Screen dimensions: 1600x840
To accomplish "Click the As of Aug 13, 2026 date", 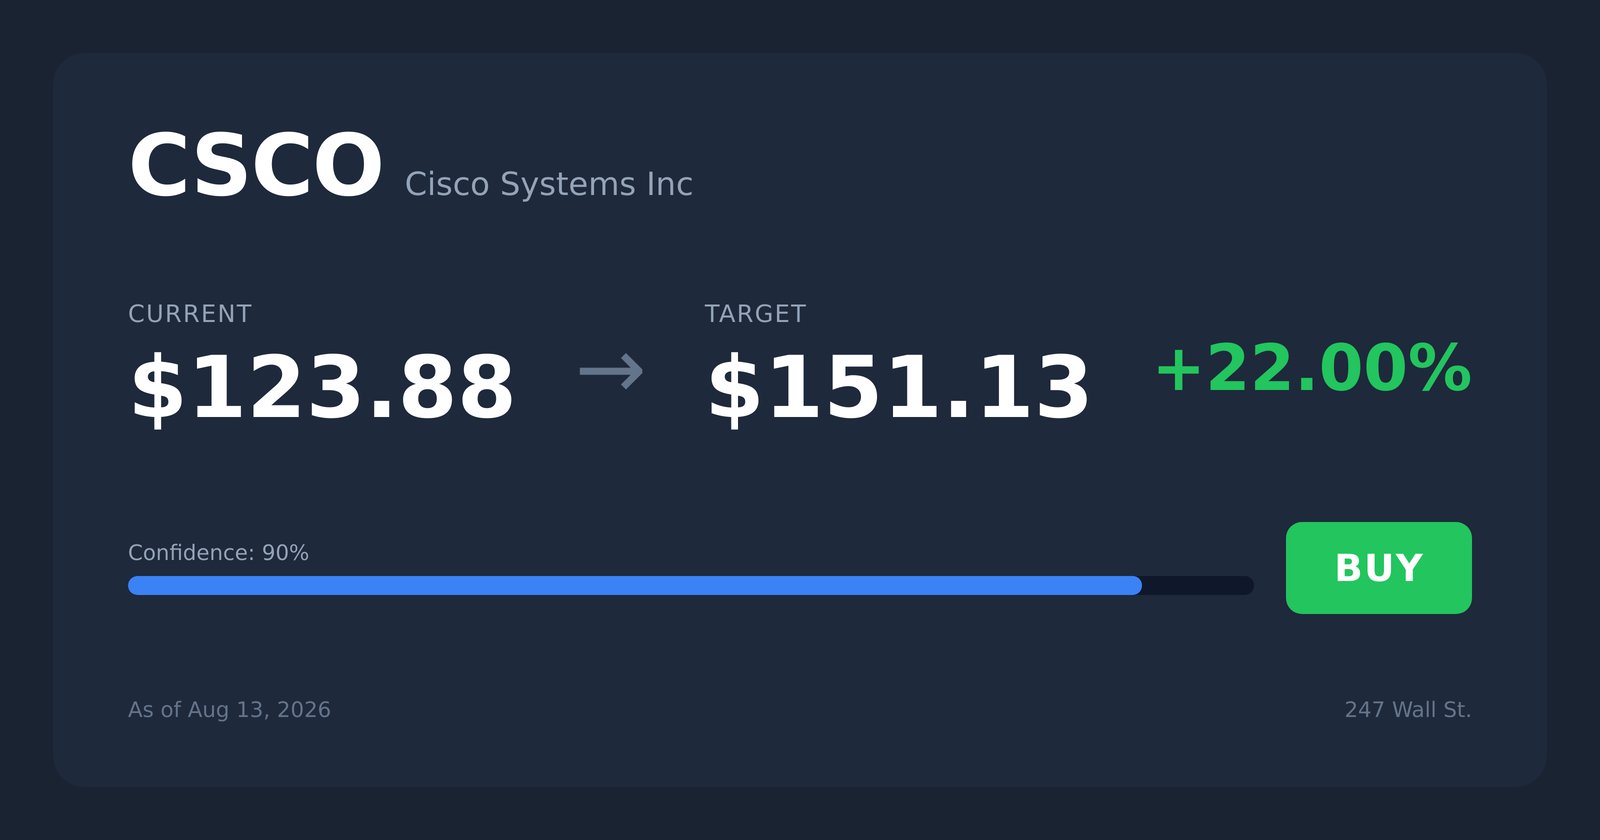I will pyautogui.click(x=229, y=710).
